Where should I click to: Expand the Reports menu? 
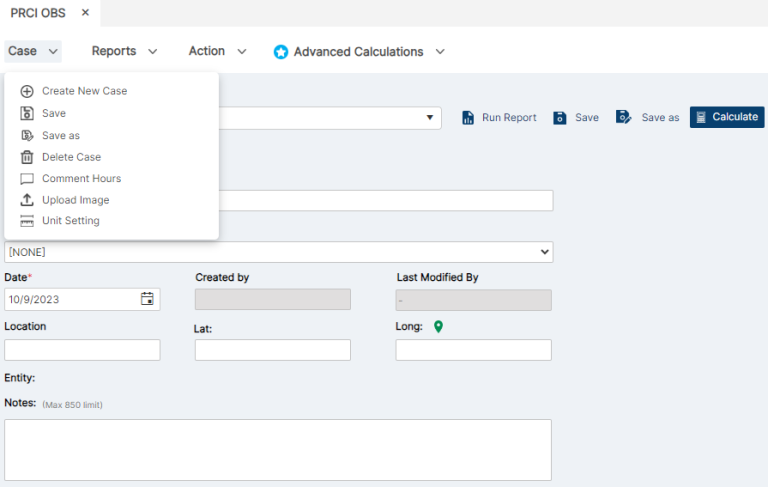click(124, 51)
